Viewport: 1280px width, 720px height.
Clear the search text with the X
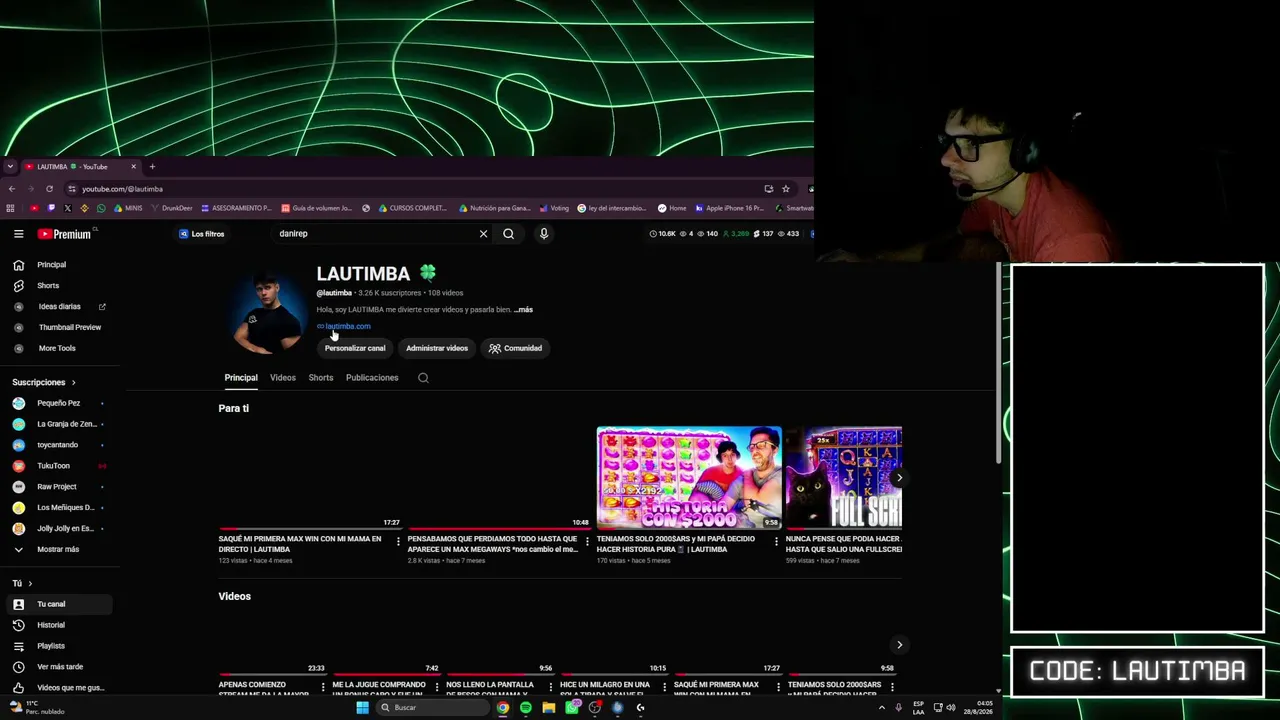(x=483, y=234)
